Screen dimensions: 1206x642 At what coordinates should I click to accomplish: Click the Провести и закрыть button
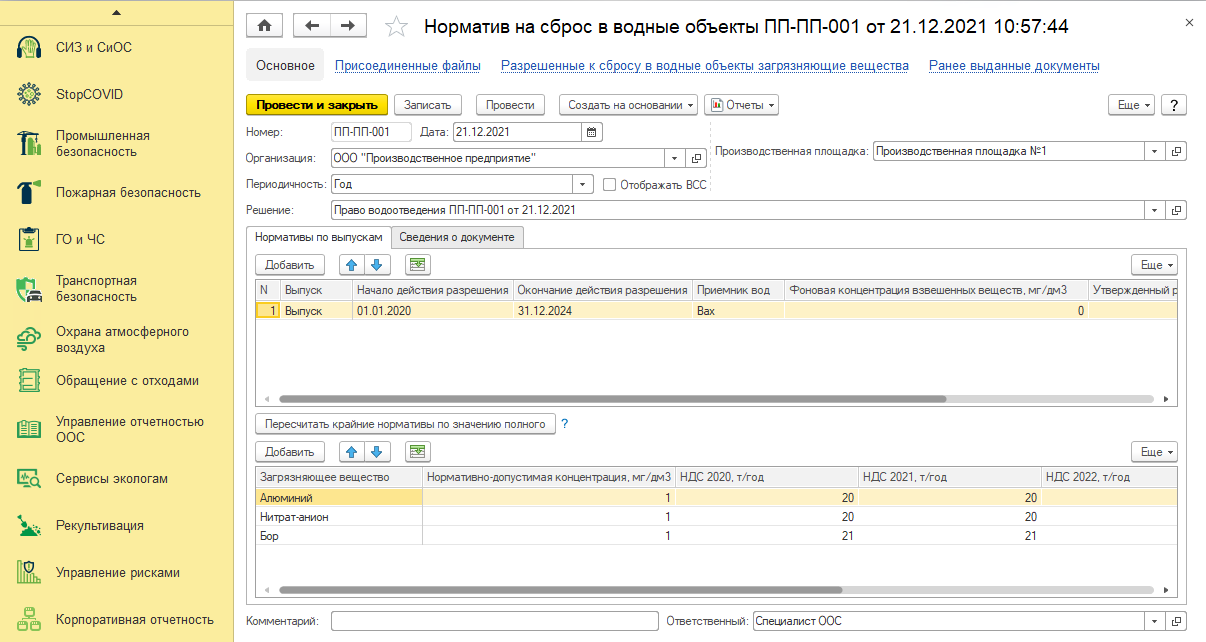pos(316,105)
